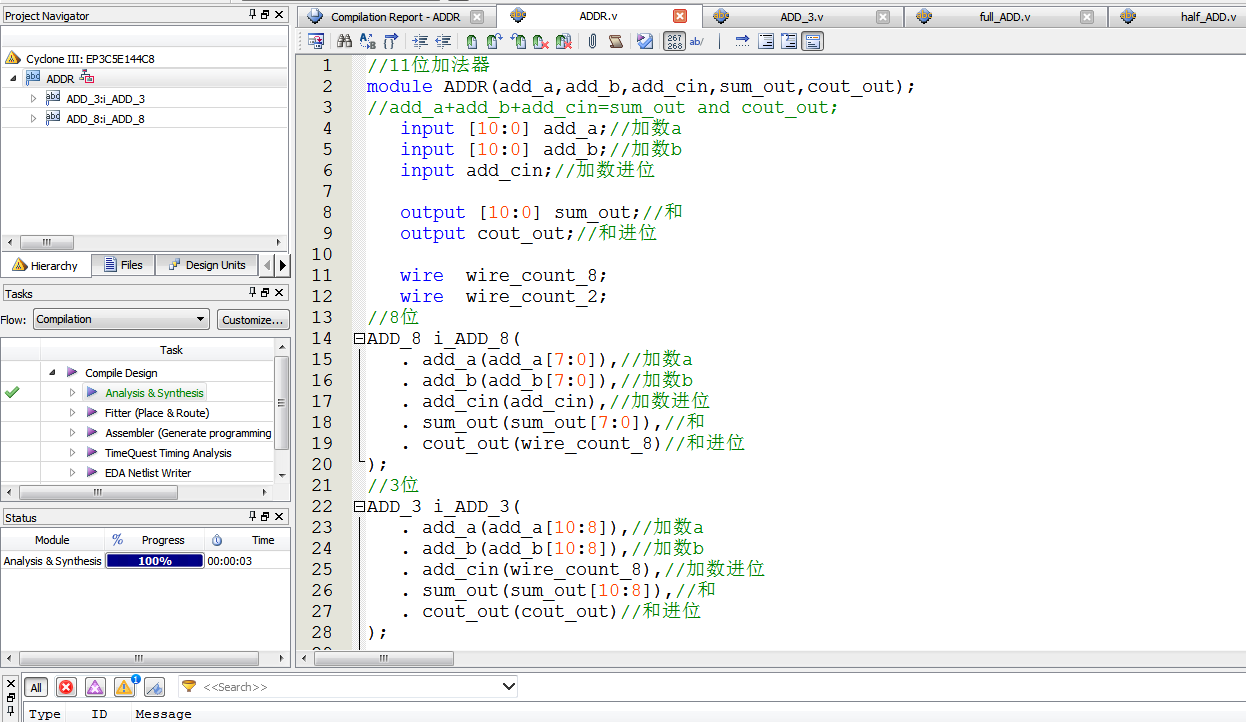
Task: Toggle a bookmark on the current line
Action: coord(471,41)
